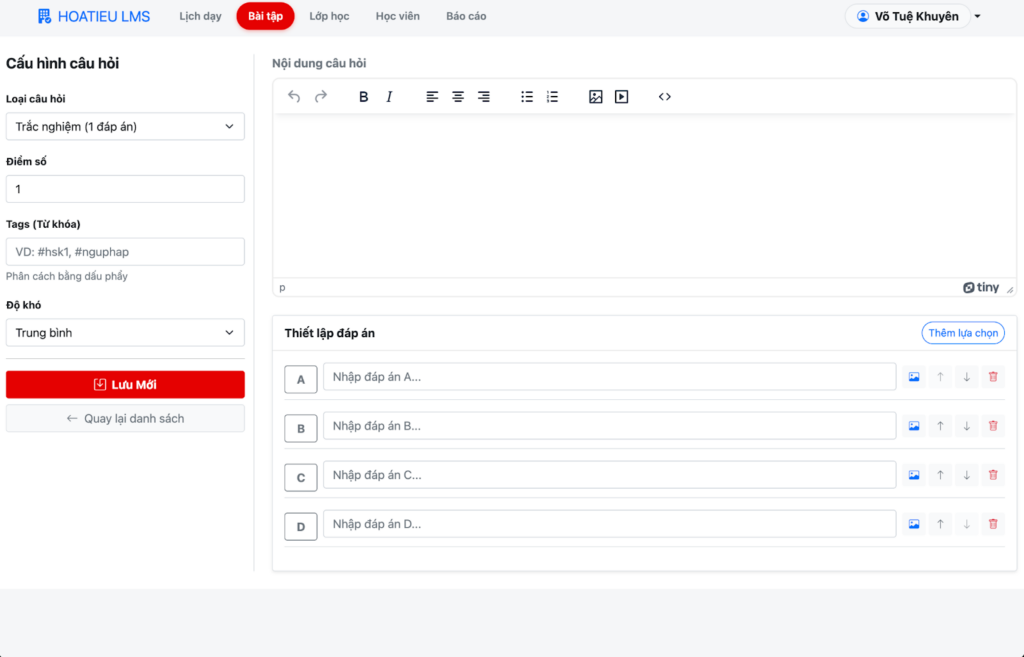Center align the question text
Image resolution: width=1024 pixels, height=657 pixels.
tap(458, 97)
